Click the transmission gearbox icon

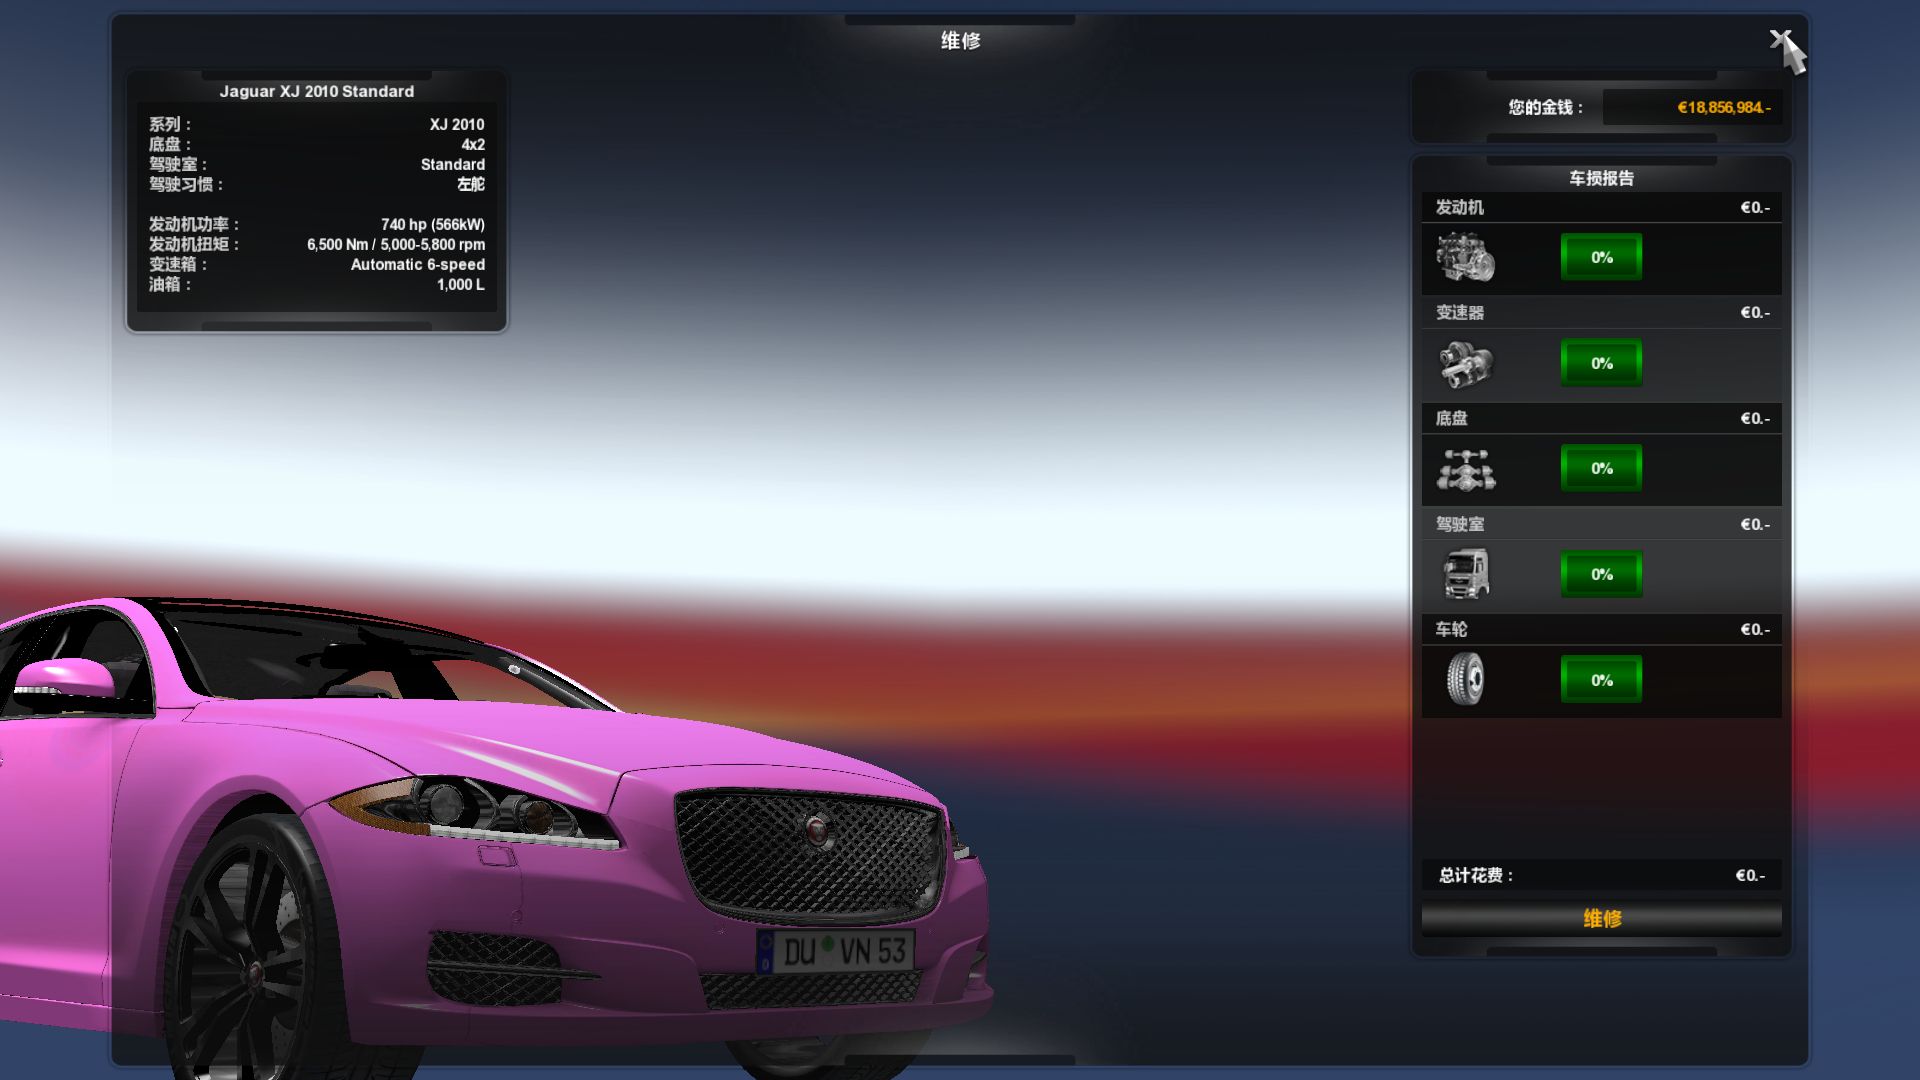point(1465,364)
